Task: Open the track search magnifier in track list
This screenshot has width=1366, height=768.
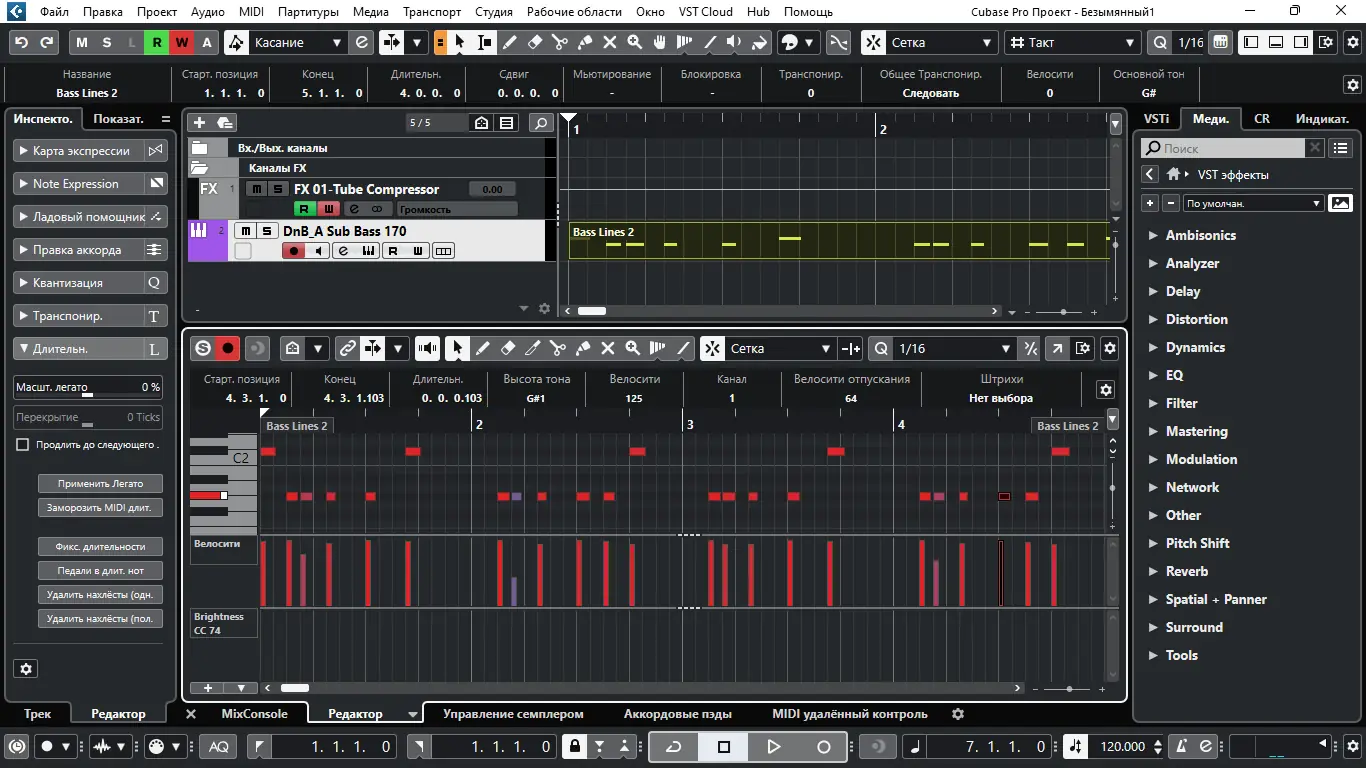Action: [x=541, y=123]
